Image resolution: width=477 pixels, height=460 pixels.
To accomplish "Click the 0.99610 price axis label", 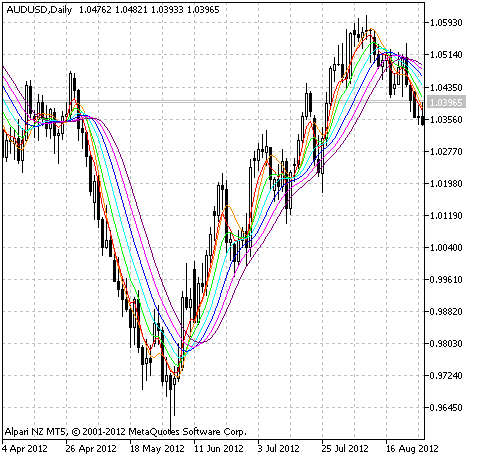I will click(446, 280).
